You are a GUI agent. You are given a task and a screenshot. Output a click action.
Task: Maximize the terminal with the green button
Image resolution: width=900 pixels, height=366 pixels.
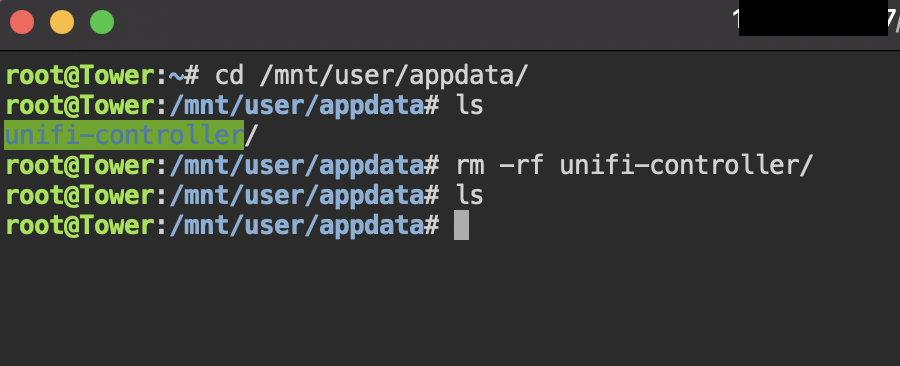102,23
